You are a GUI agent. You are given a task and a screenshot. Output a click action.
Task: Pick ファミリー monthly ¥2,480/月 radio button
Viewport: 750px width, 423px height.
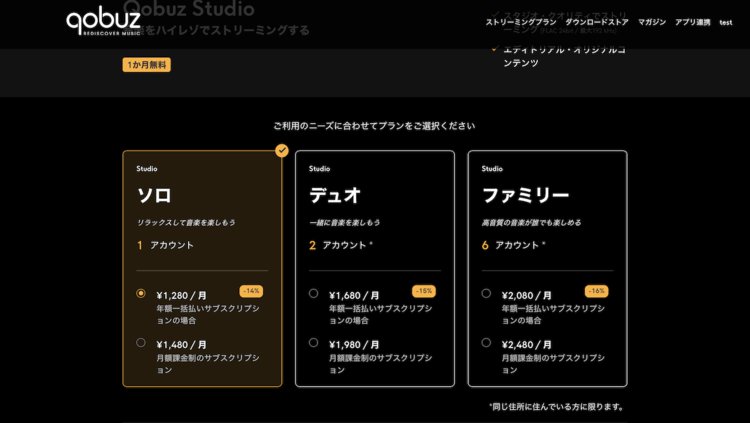tap(486, 343)
